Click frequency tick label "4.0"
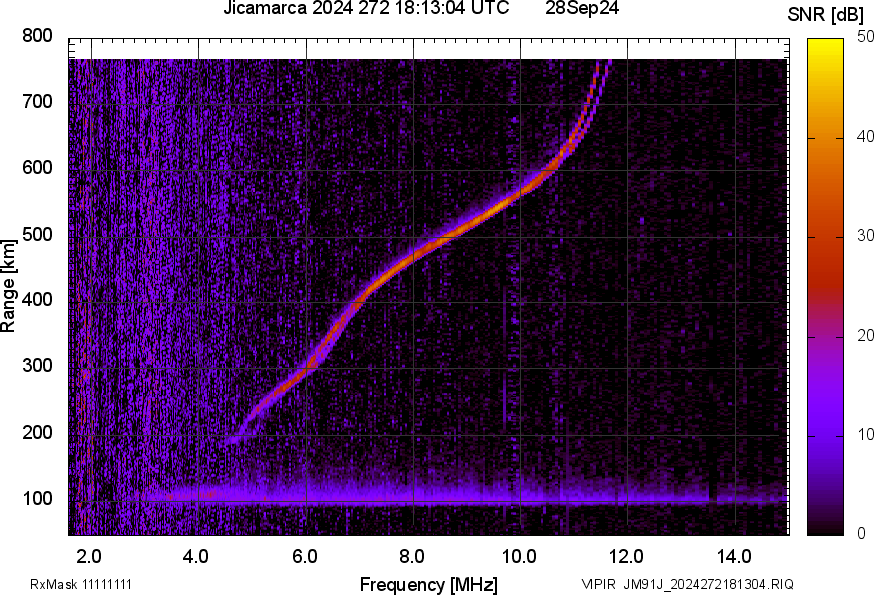This screenshot has height=595, width=874. click(x=197, y=557)
